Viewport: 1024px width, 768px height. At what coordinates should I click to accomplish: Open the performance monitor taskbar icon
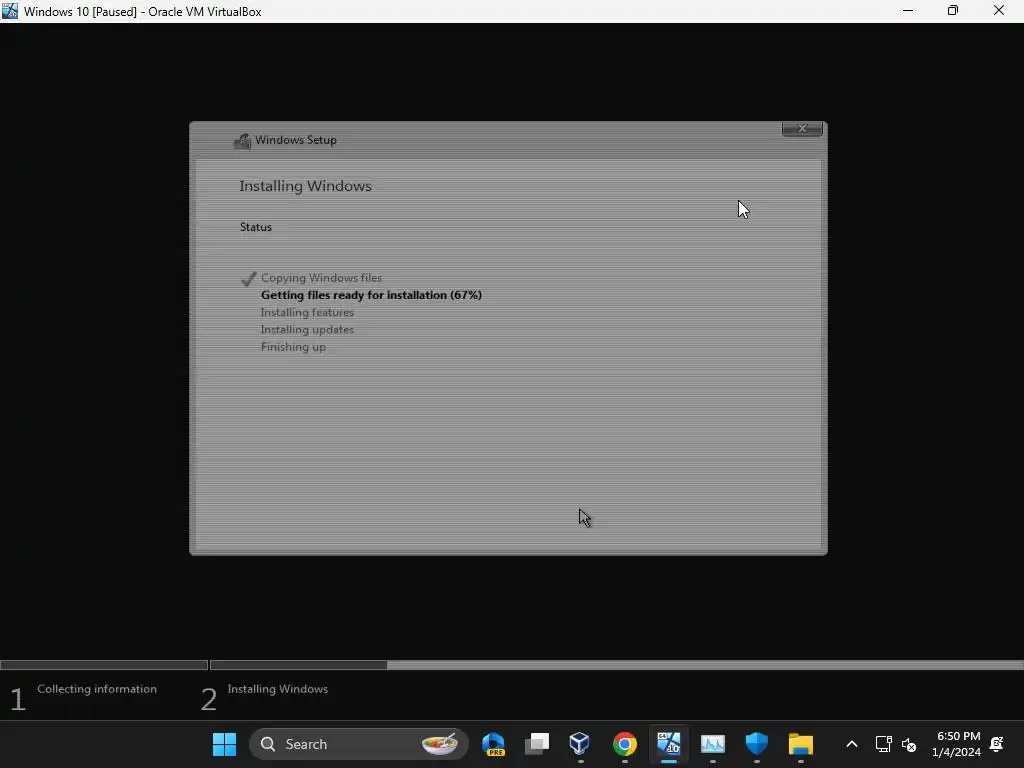pyautogui.click(x=712, y=744)
